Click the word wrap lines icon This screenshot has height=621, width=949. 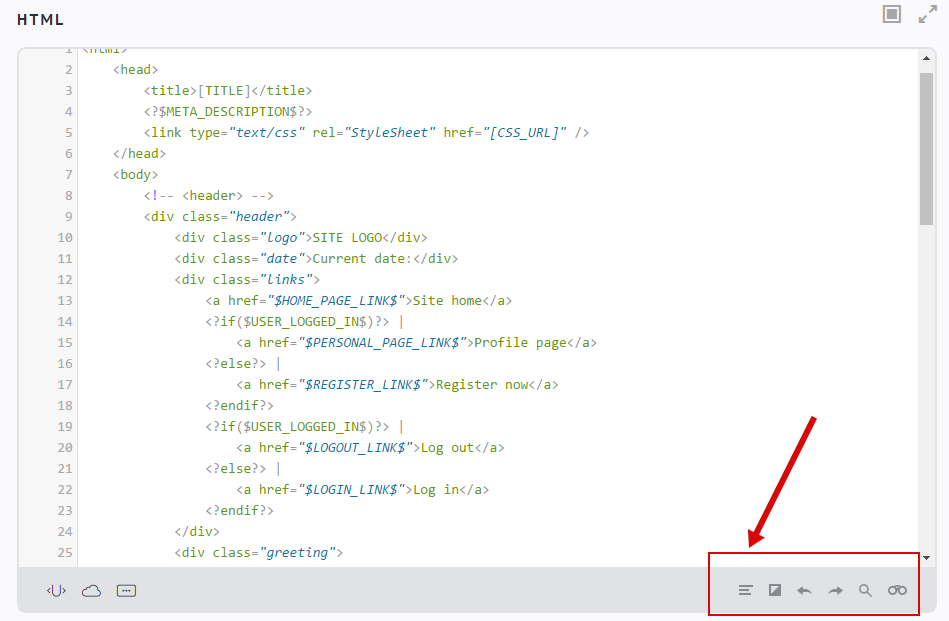click(745, 590)
